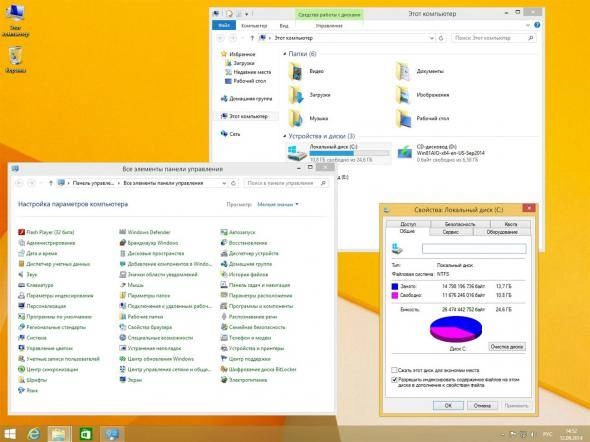Select the CD-дисковод (D:) drive
590x442 pixels.
(x=441, y=153)
